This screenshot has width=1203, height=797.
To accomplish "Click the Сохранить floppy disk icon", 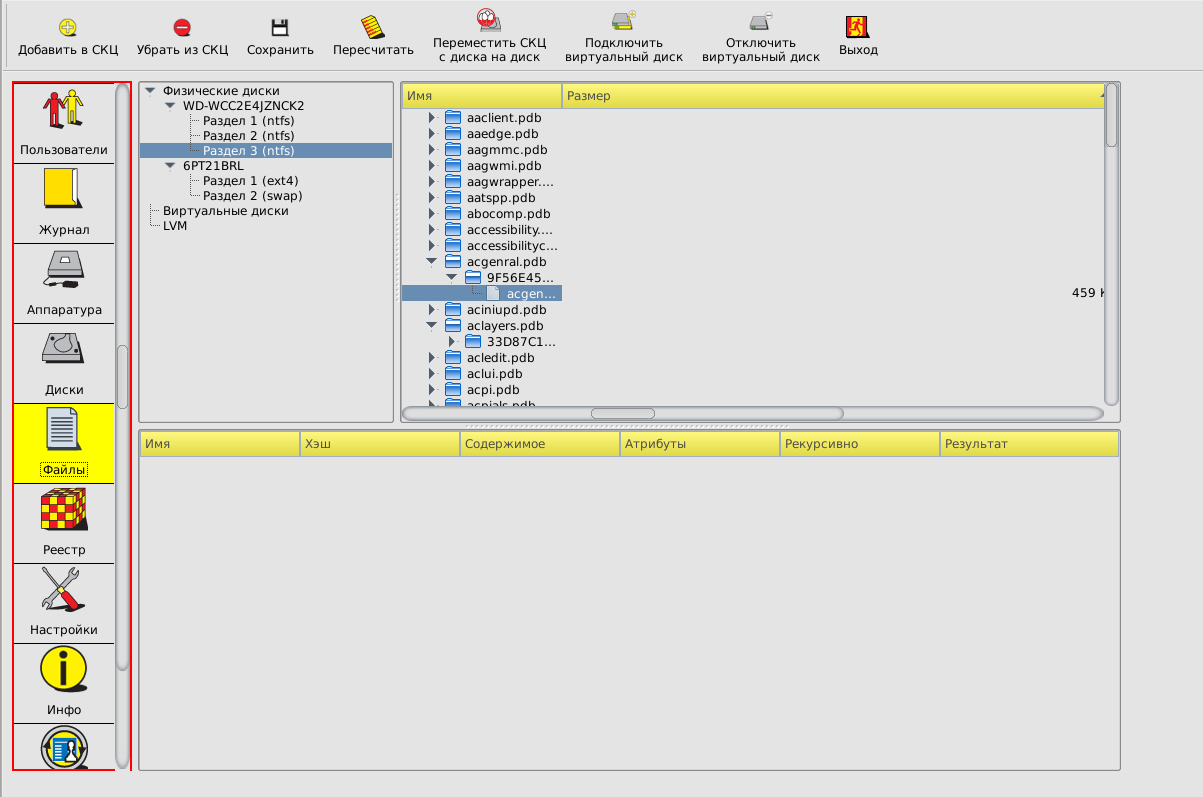I will (x=280, y=28).
